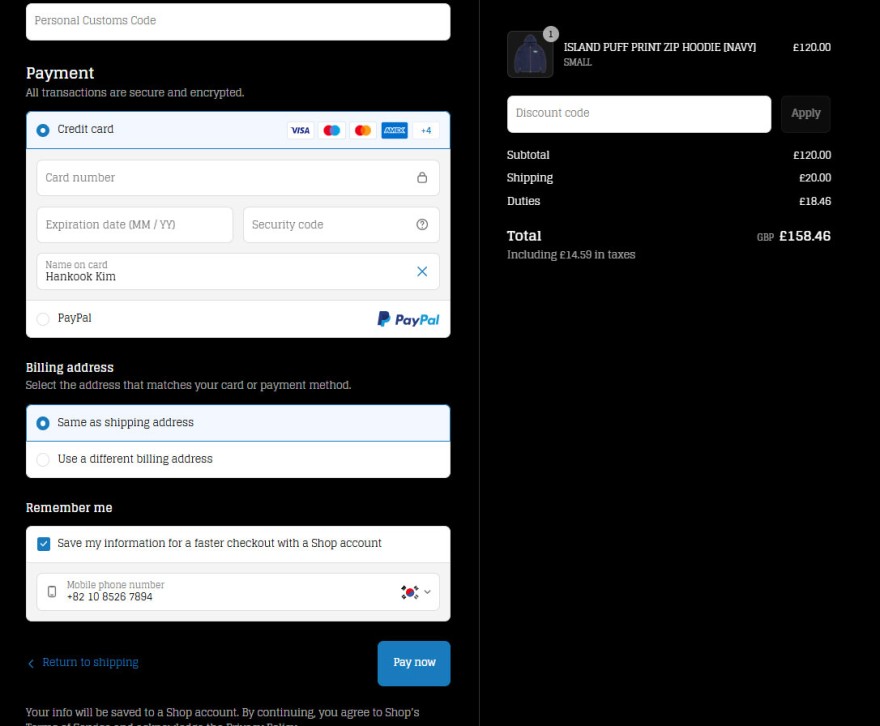This screenshot has width=880, height=726.
Task: Open the phone country code dropdown
Action: point(428,592)
